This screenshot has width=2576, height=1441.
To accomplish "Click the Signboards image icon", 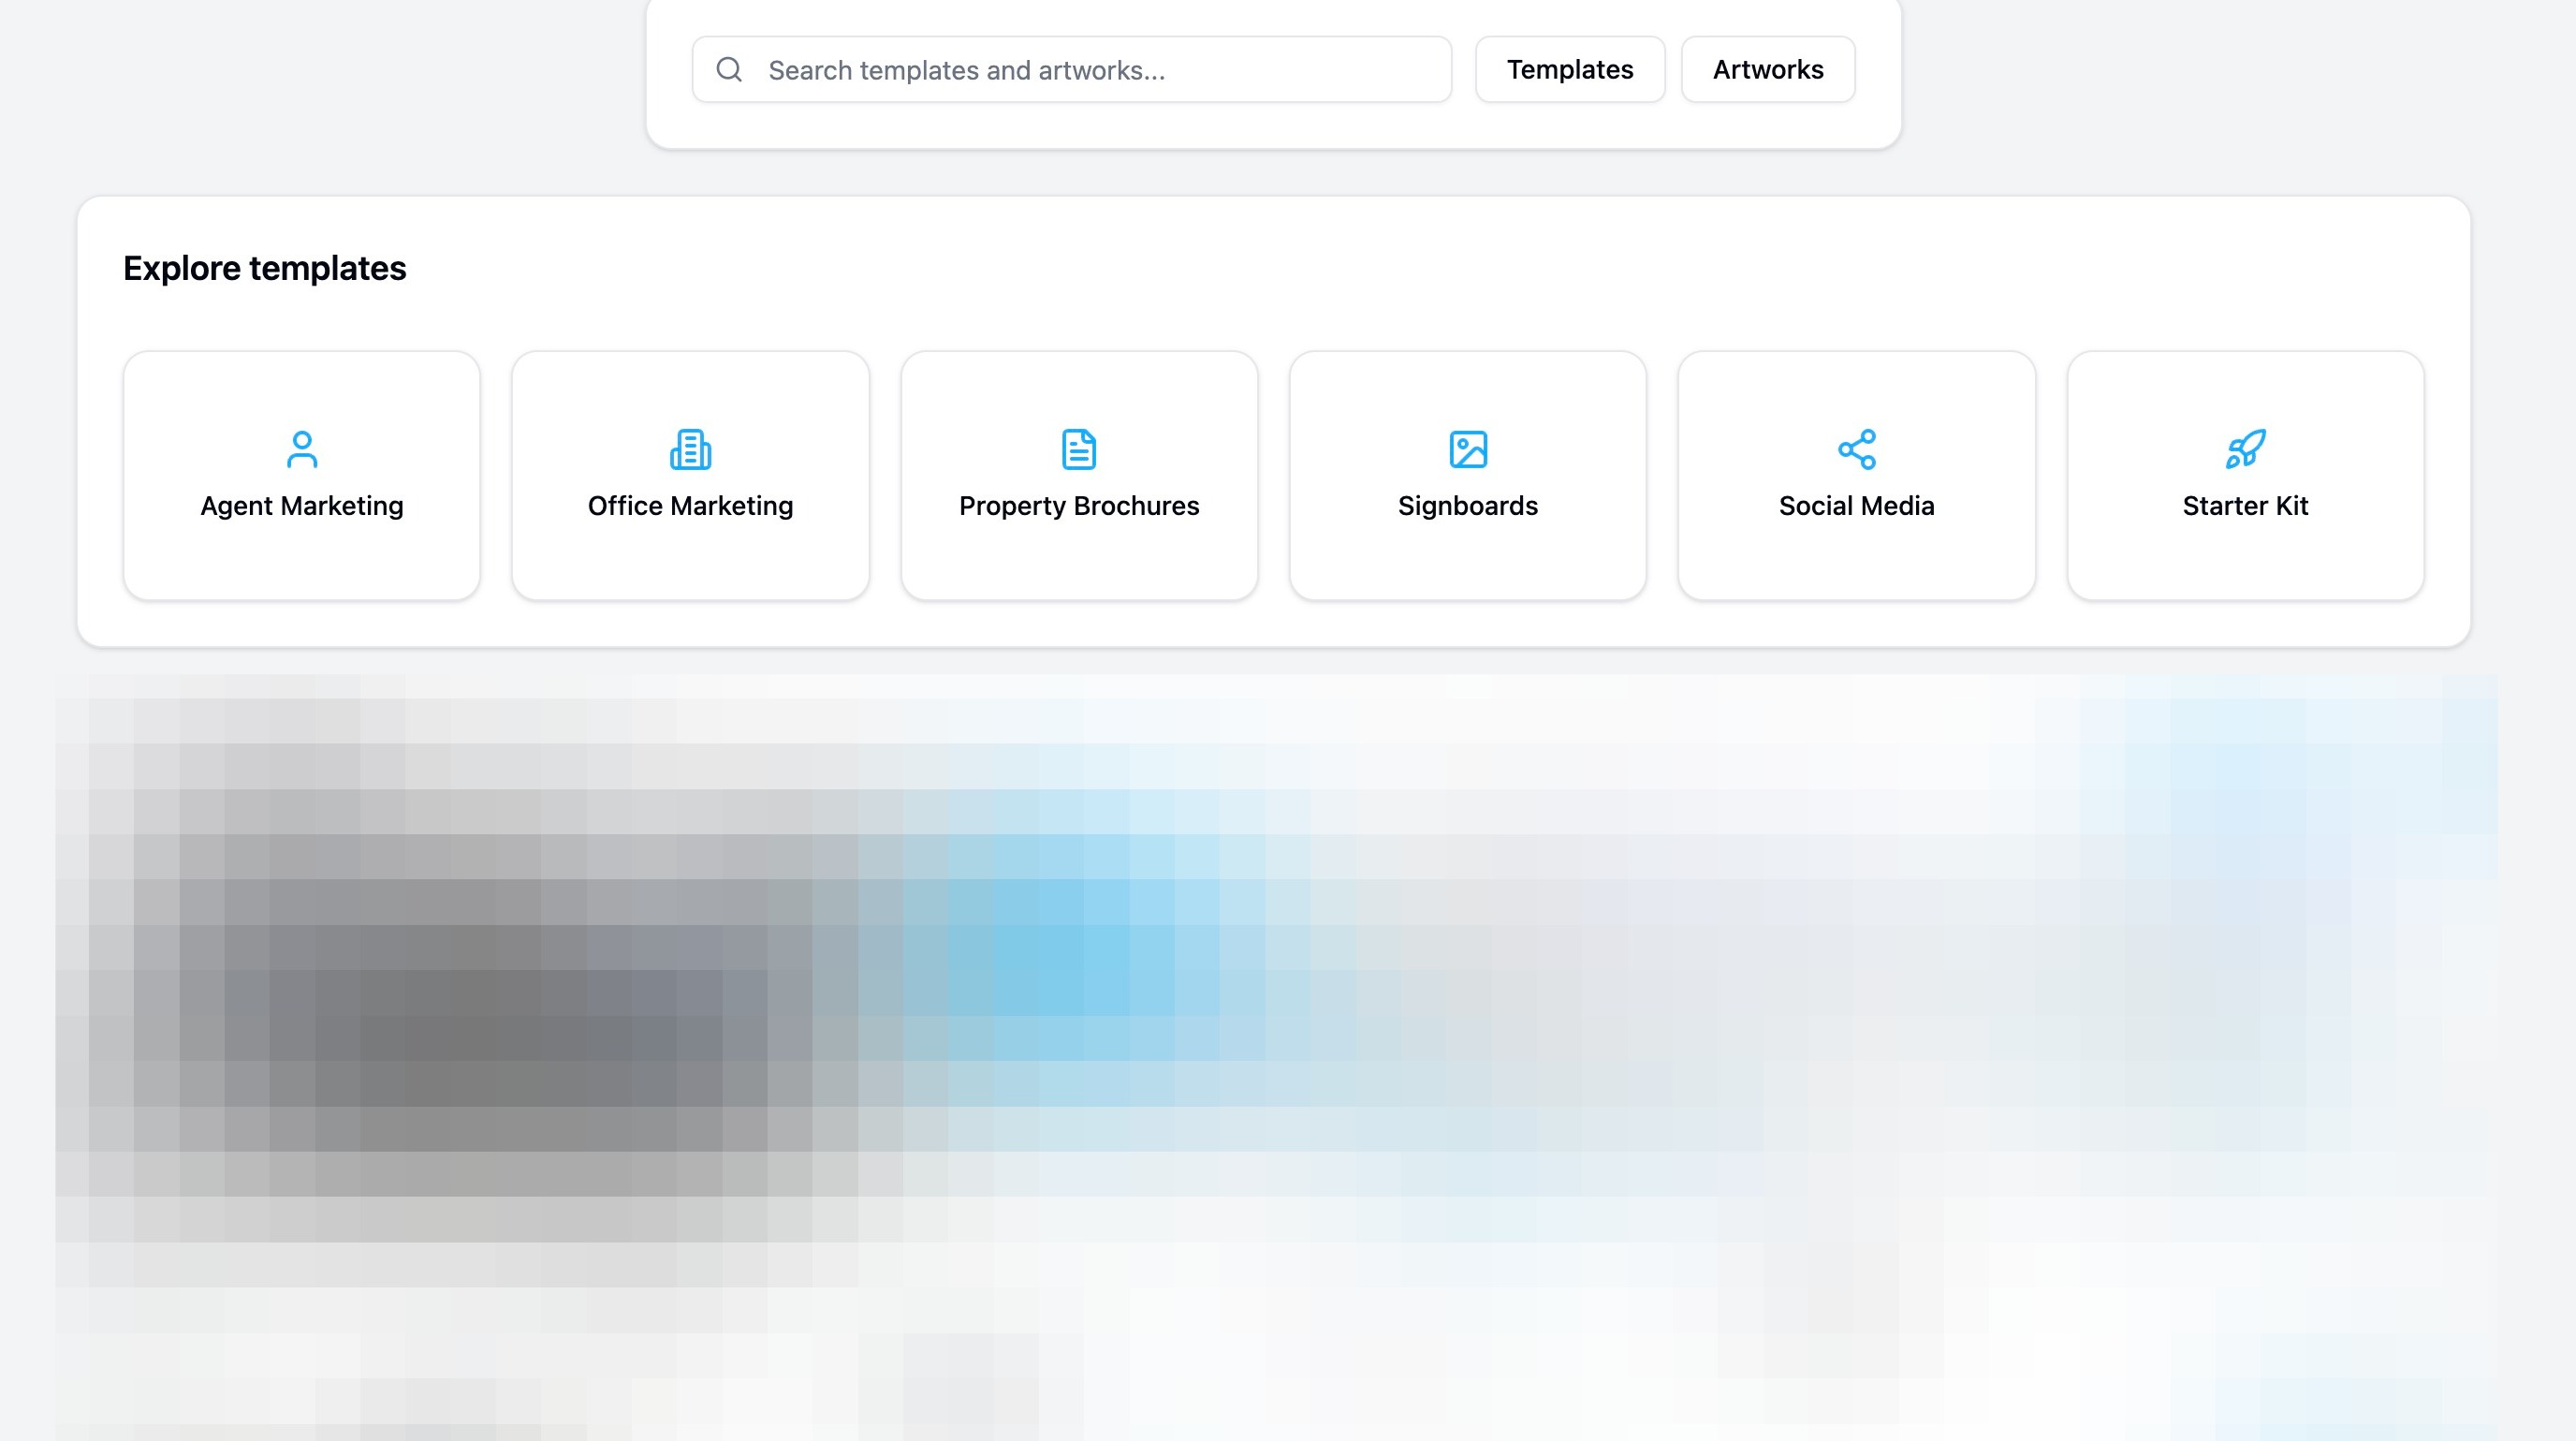I will [1468, 449].
